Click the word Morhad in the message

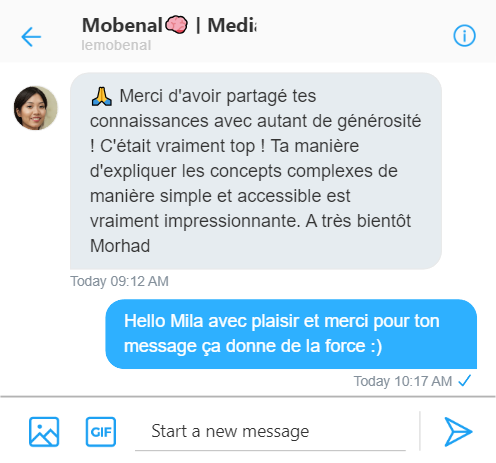[120, 246]
